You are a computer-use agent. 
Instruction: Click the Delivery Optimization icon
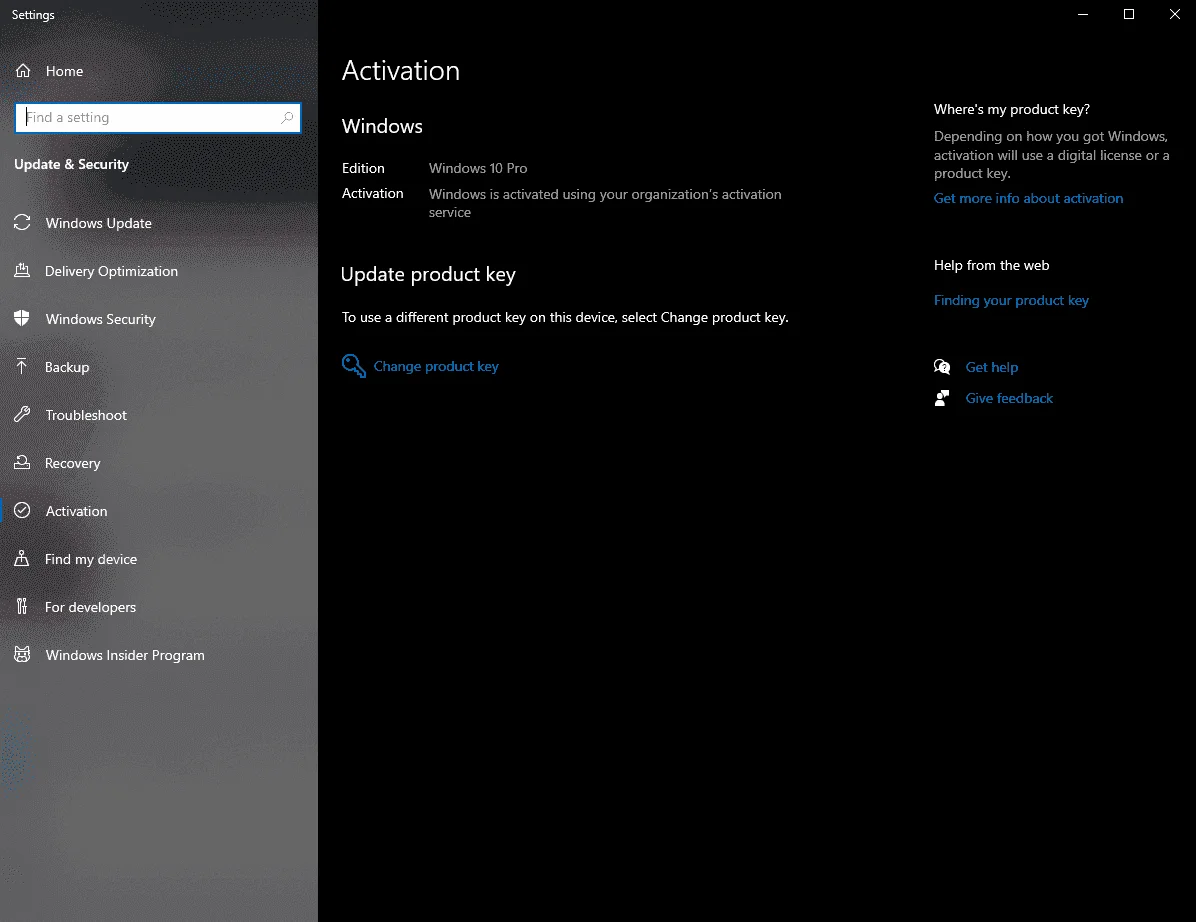(22, 271)
